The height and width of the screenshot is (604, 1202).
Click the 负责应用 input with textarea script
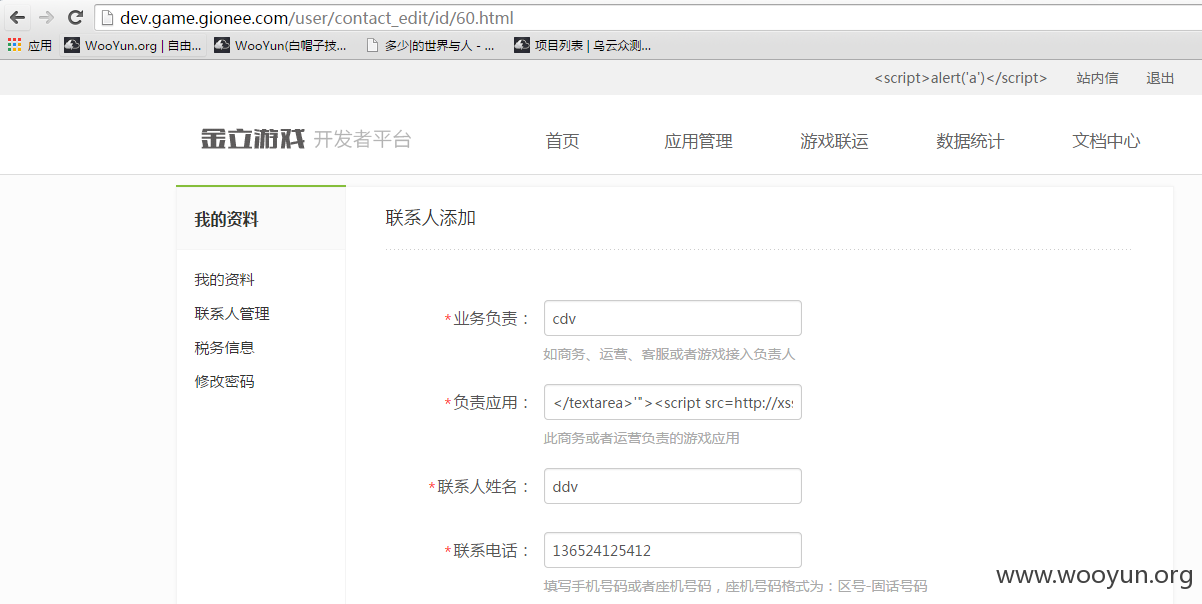(673, 402)
